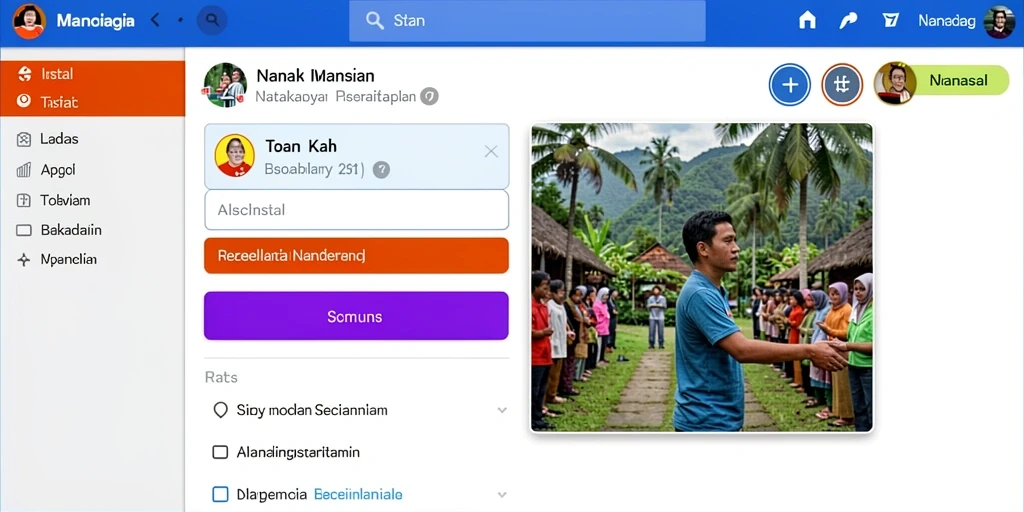Image resolution: width=1024 pixels, height=512 pixels.
Task: Click the Manoiagia profile avatar in header
Action: 29,21
